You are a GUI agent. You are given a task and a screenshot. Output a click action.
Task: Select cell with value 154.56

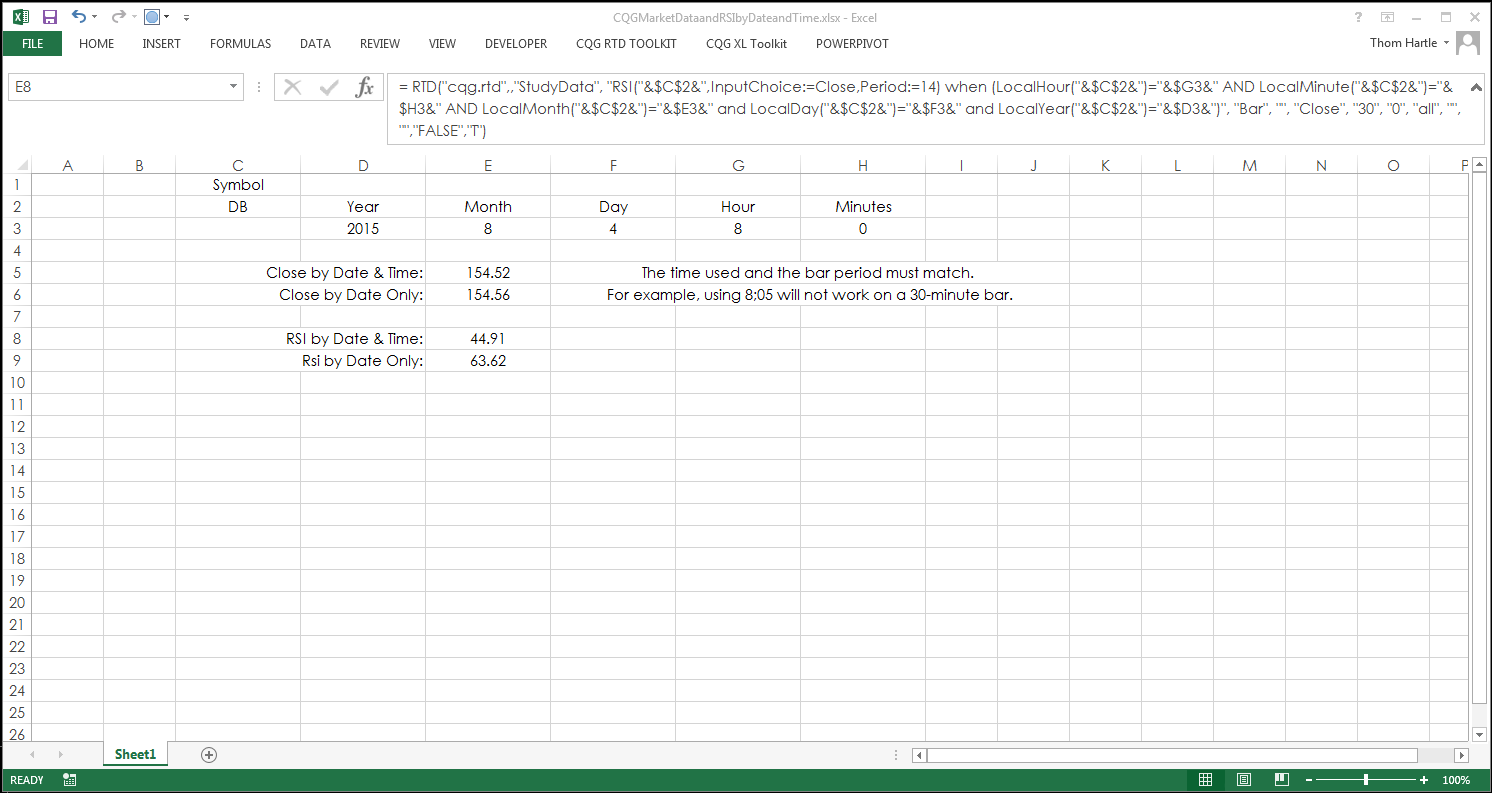pyautogui.click(x=488, y=295)
